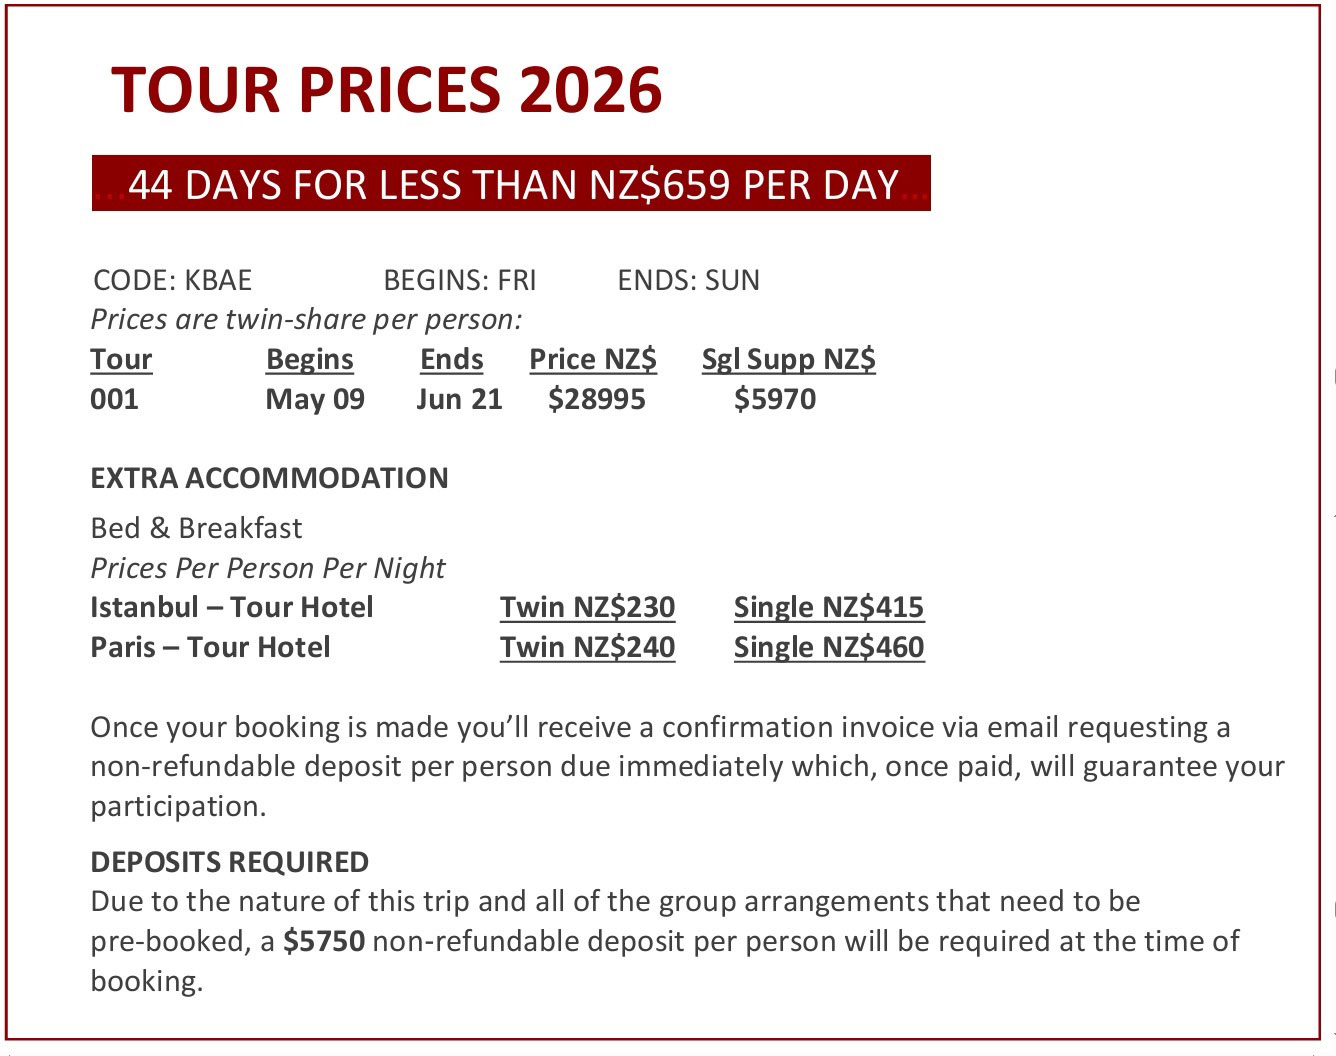1336x1056 pixels.
Task: Click the $5970 single supplement amount
Action: 775,399
